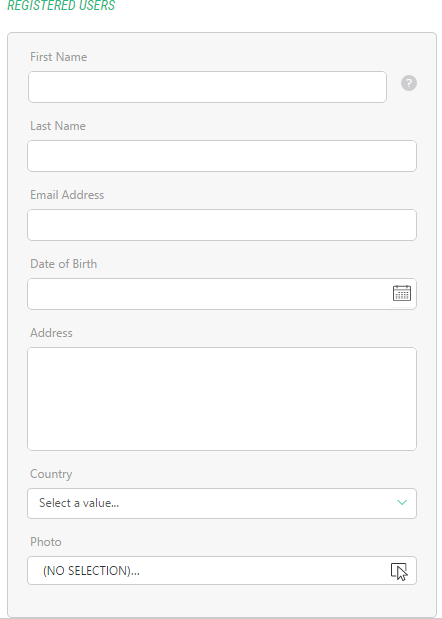
Task: Click the help question mark icon
Action: pos(409,83)
